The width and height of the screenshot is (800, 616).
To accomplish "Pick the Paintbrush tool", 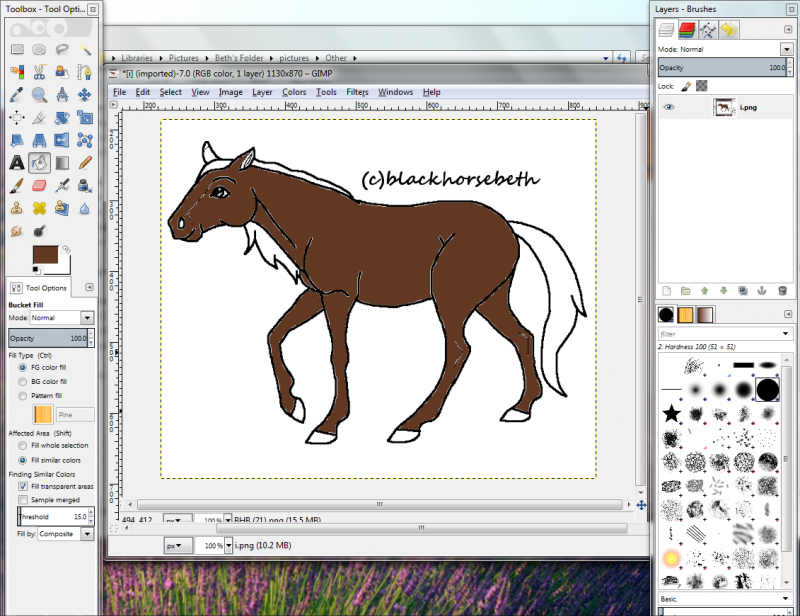I will pyautogui.click(x=17, y=185).
